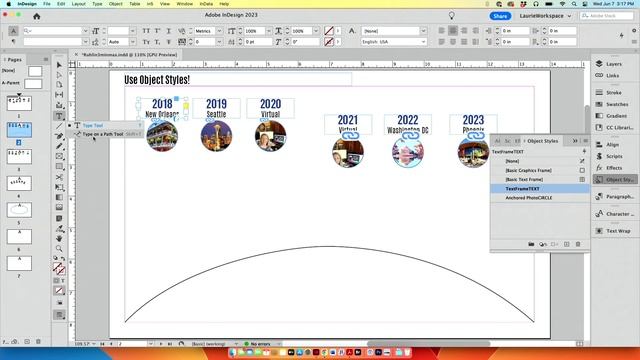The width and height of the screenshot is (640, 360).
Task: Toggle Small Caps formatting
Action: [x=146, y=42]
